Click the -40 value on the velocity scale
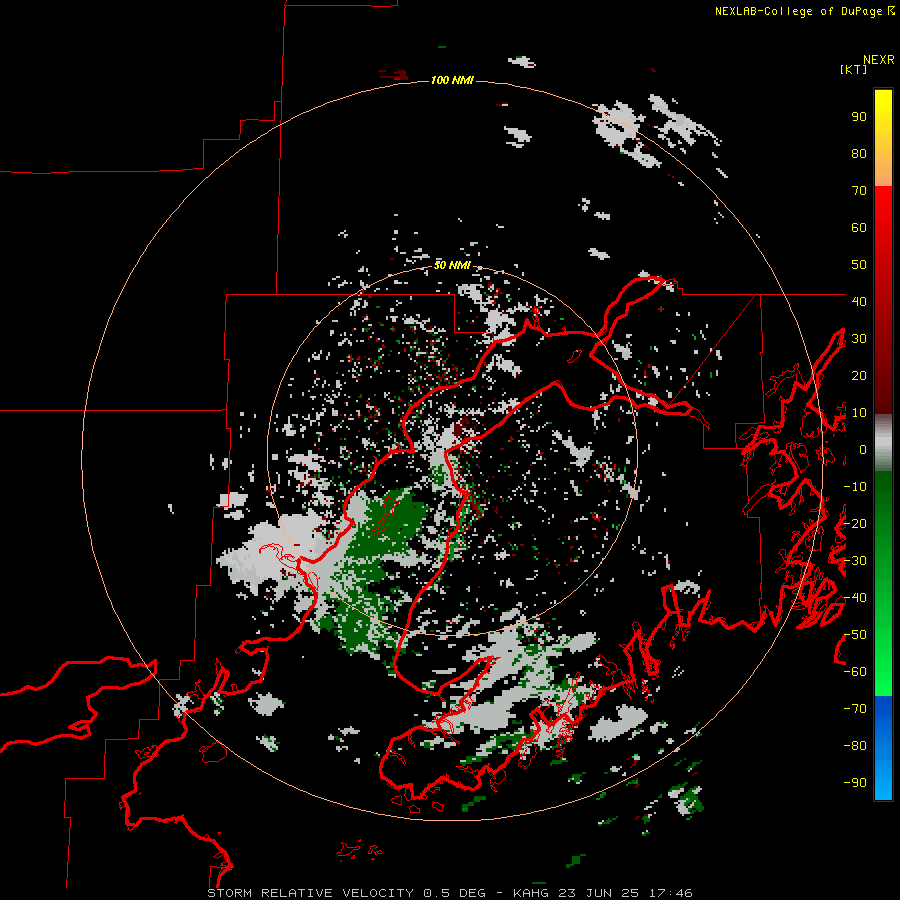The width and height of the screenshot is (900, 900). (855, 598)
